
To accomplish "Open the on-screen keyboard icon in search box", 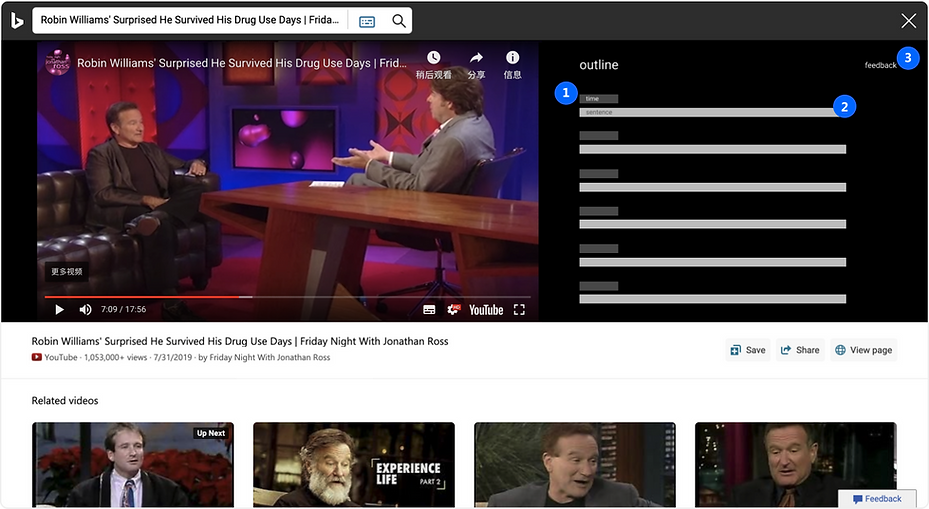I will [x=367, y=22].
